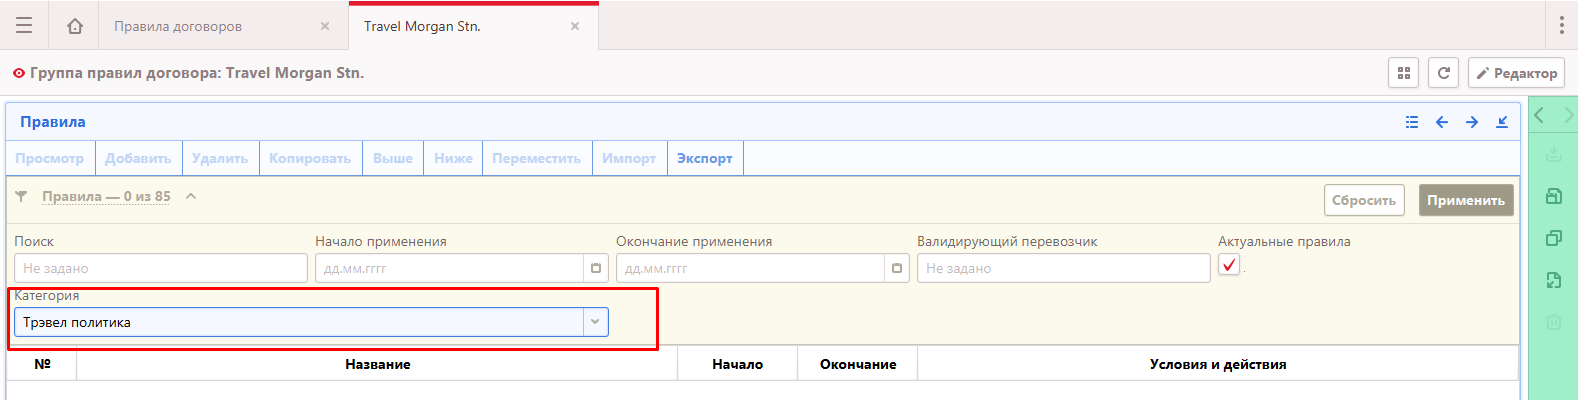Viewport: 1578px width, 400px height.
Task: Click the collapse panel arrow icon
Action: (1502, 122)
